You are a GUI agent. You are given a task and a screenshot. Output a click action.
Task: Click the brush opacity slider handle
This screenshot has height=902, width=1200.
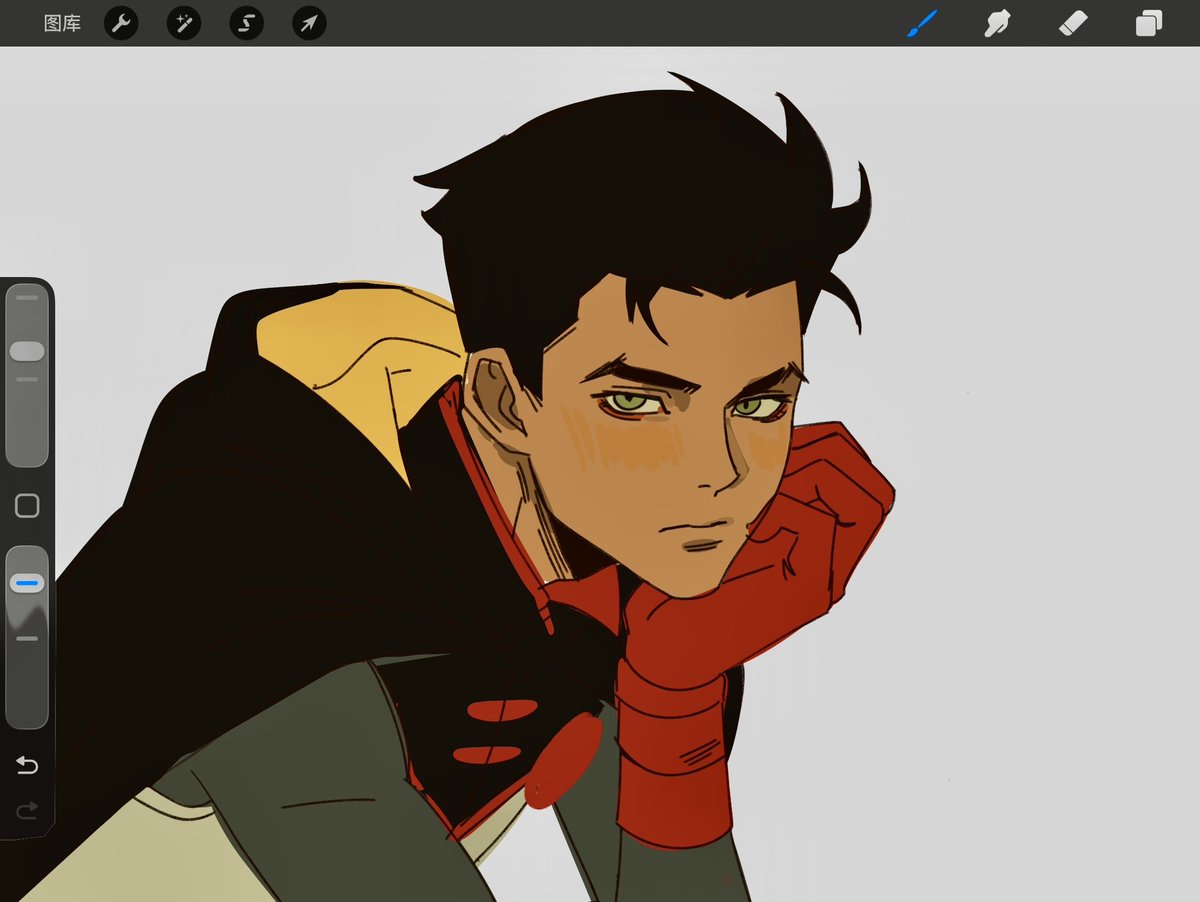27,582
